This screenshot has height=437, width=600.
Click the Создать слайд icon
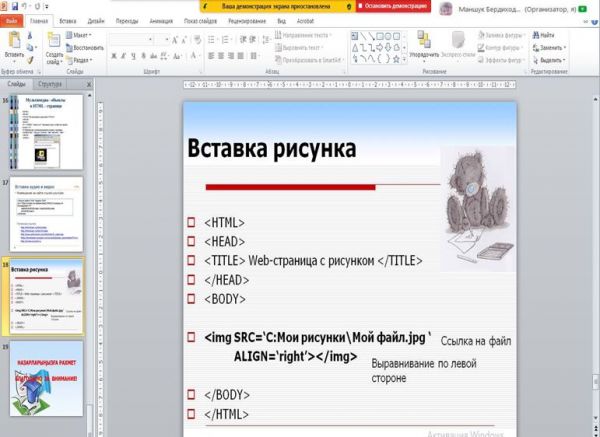pos(53,45)
